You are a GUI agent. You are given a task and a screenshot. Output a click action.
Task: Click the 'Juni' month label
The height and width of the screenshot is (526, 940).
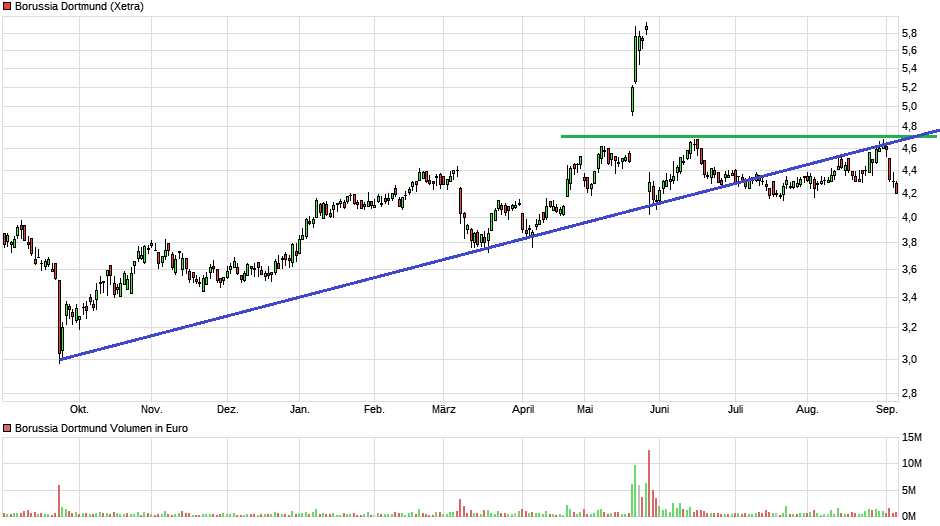point(659,410)
